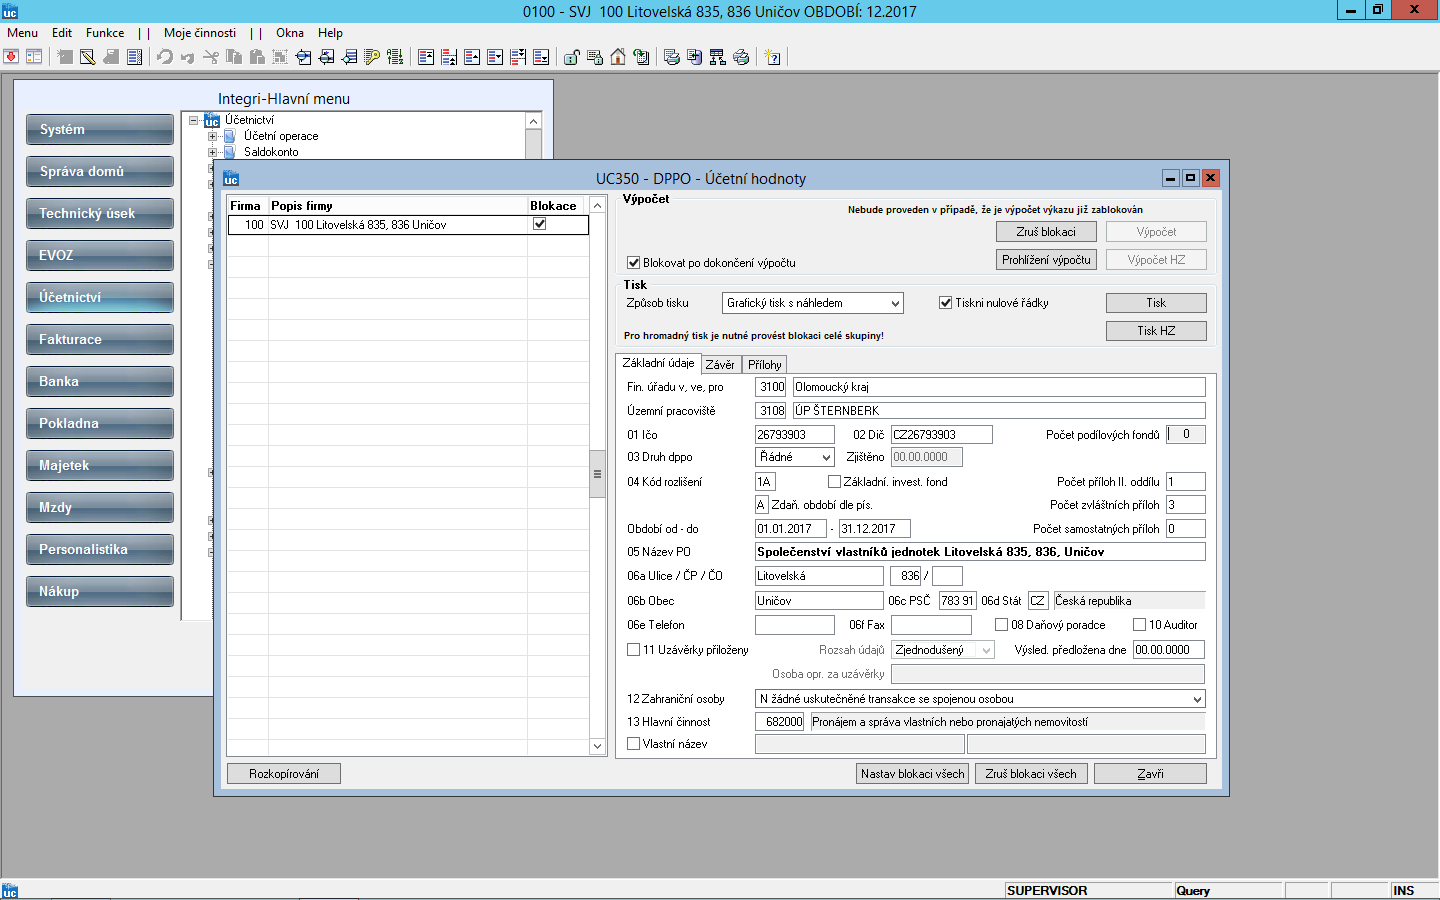The height and width of the screenshot is (900, 1440).
Task: Click the Zruš blokaci button
Action: point(1046,232)
